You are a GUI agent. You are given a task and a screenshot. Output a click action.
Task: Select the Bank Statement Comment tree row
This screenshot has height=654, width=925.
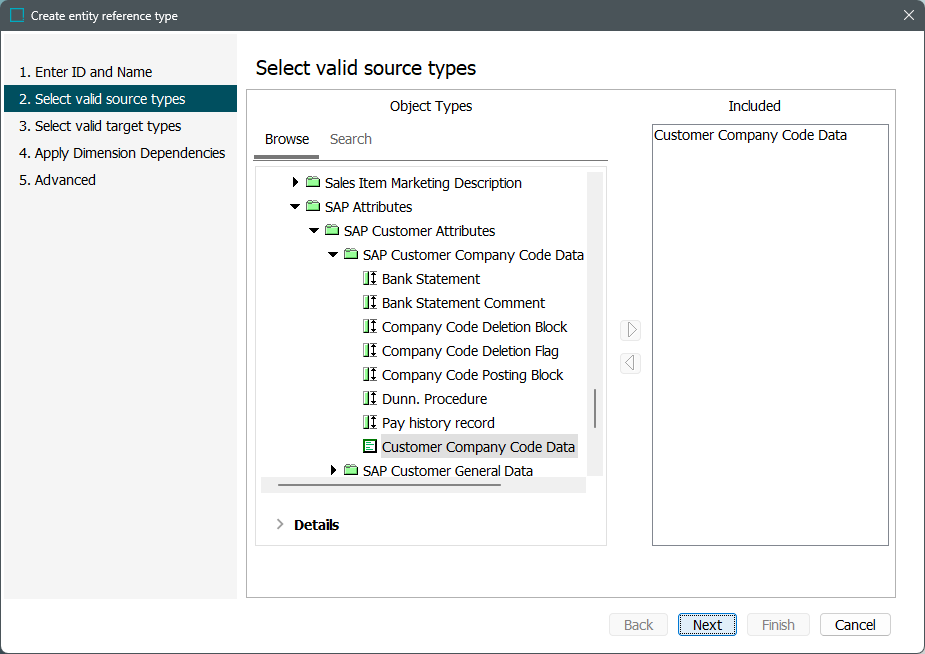pyautogui.click(x=463, y=303)
